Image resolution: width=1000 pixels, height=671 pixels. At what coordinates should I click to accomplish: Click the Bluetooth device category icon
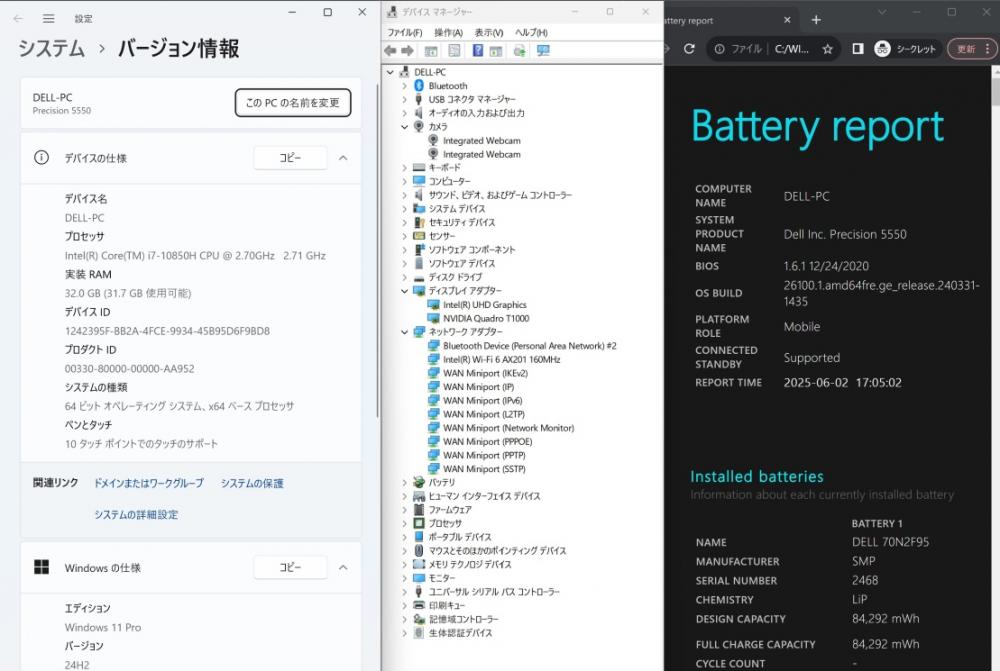coord(419,85)
